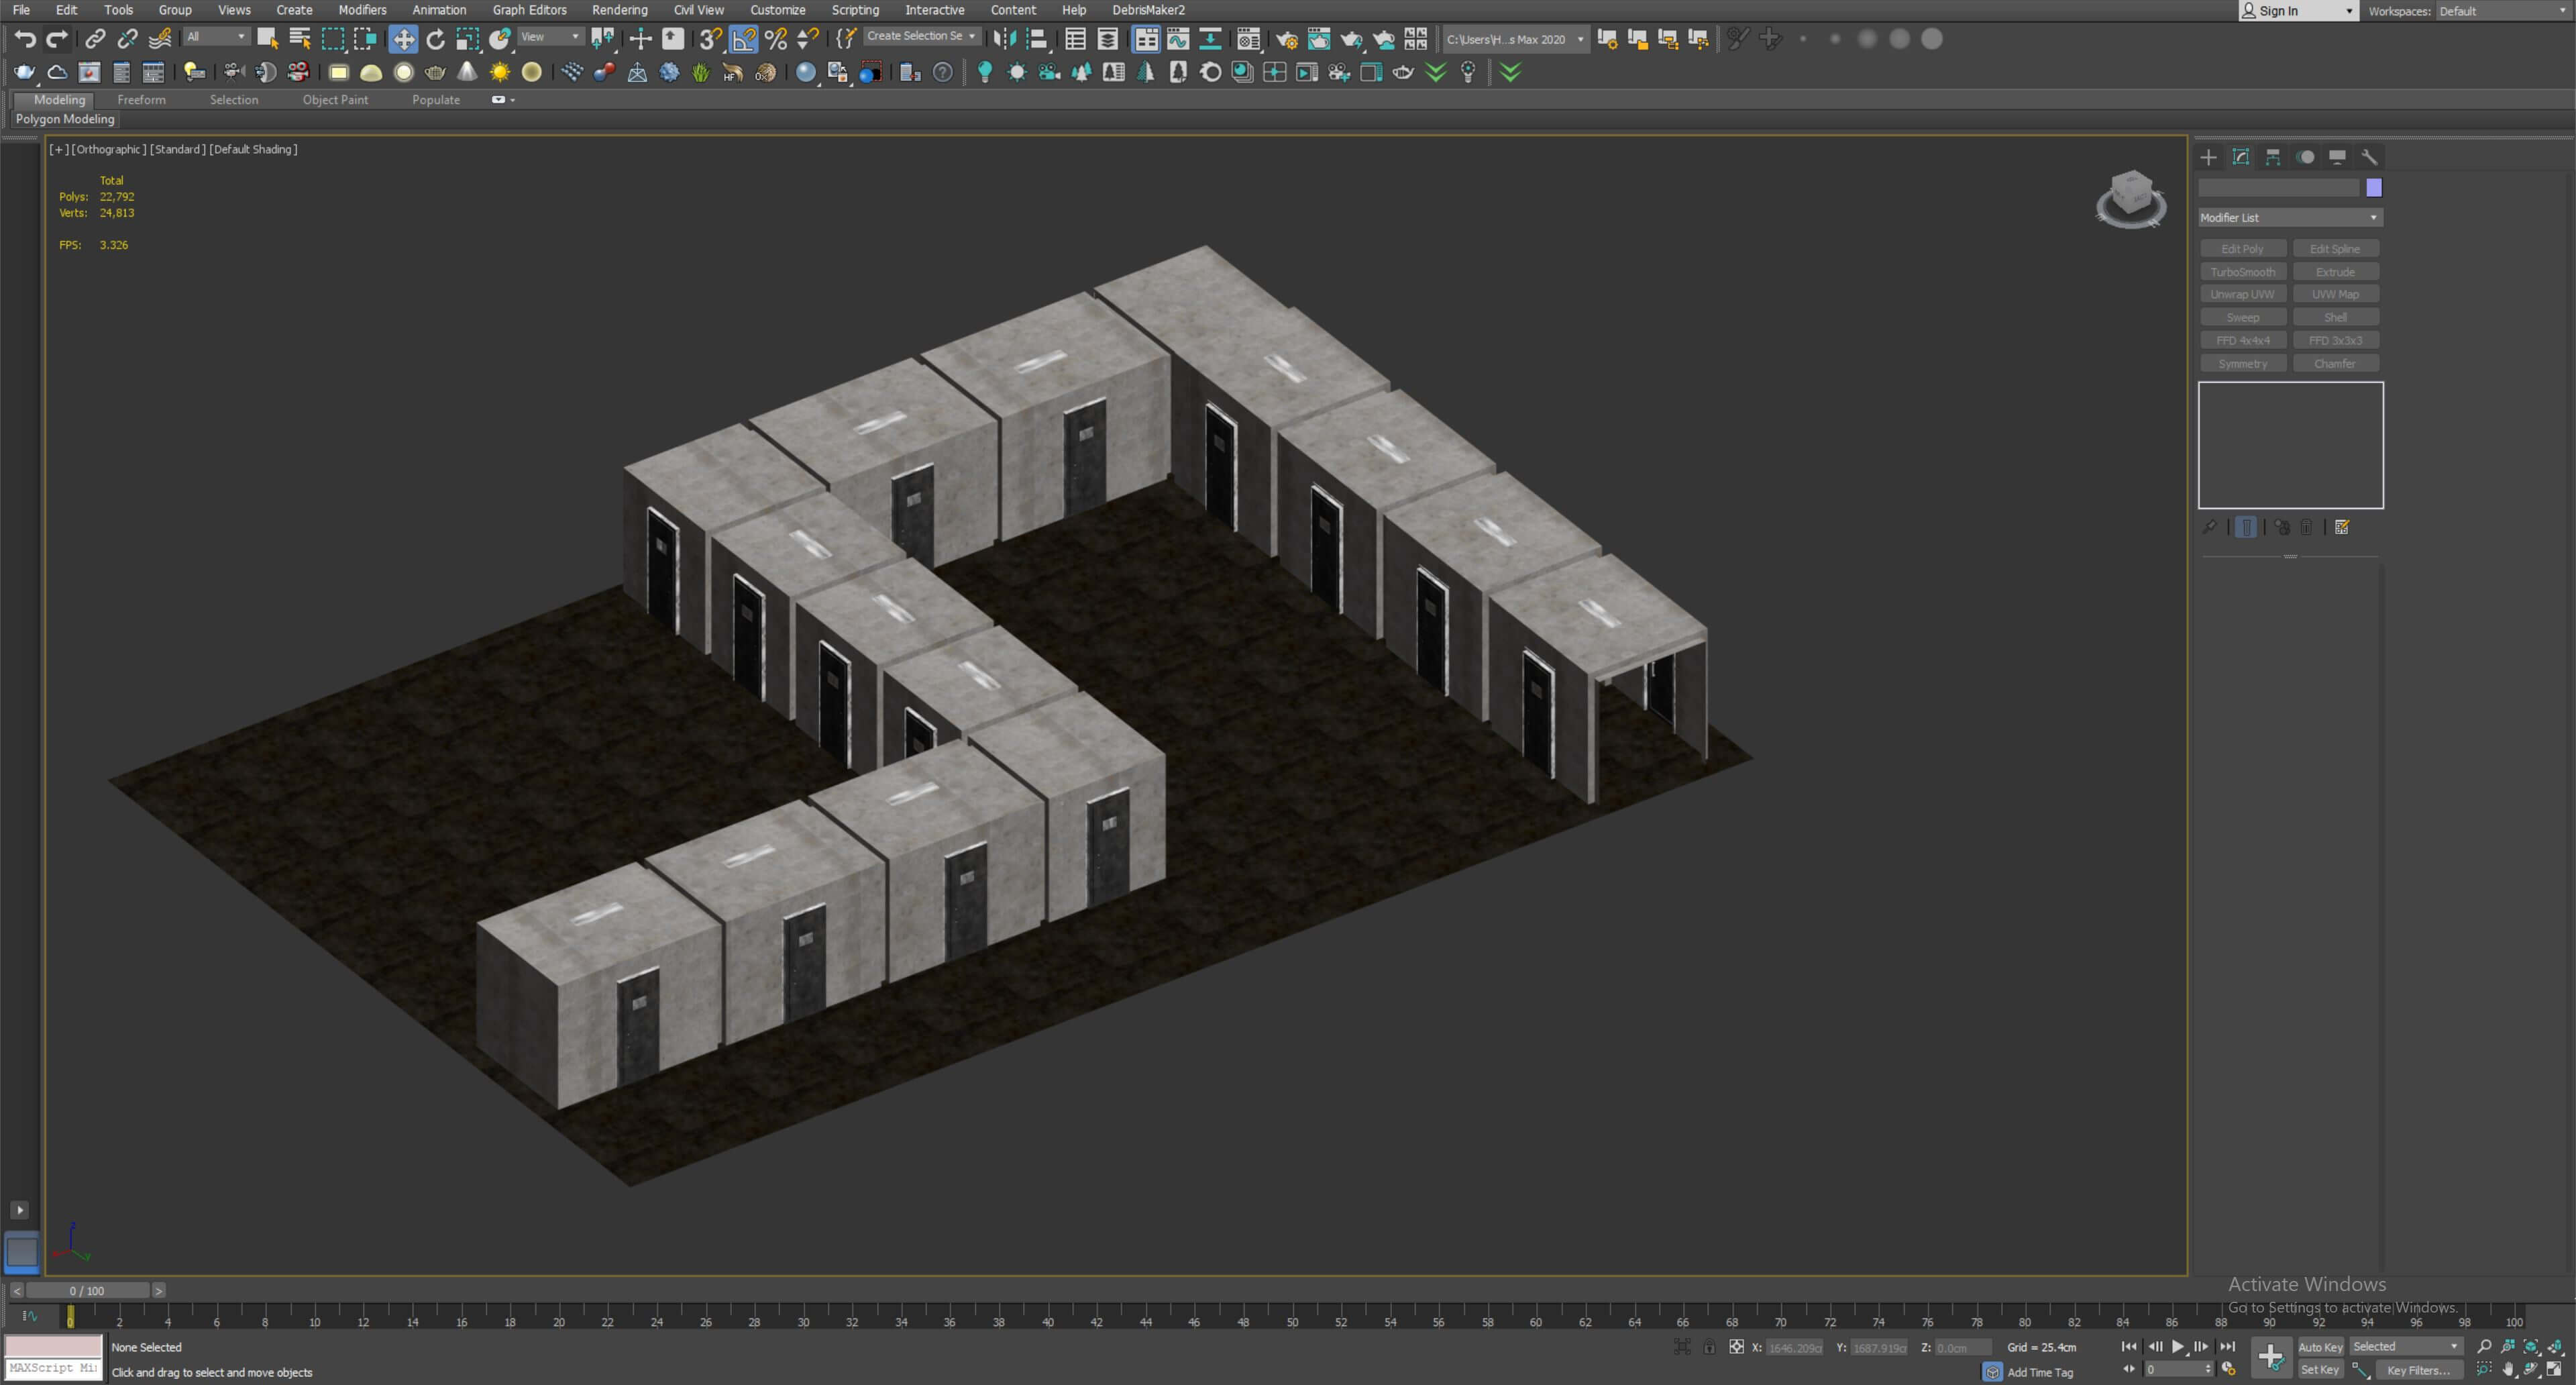
Task: Click the Undo arrow icon
Action: [25, 39]
